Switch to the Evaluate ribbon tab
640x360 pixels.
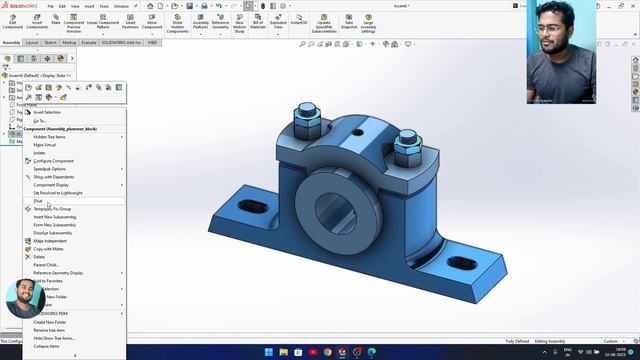pos(89,42)
